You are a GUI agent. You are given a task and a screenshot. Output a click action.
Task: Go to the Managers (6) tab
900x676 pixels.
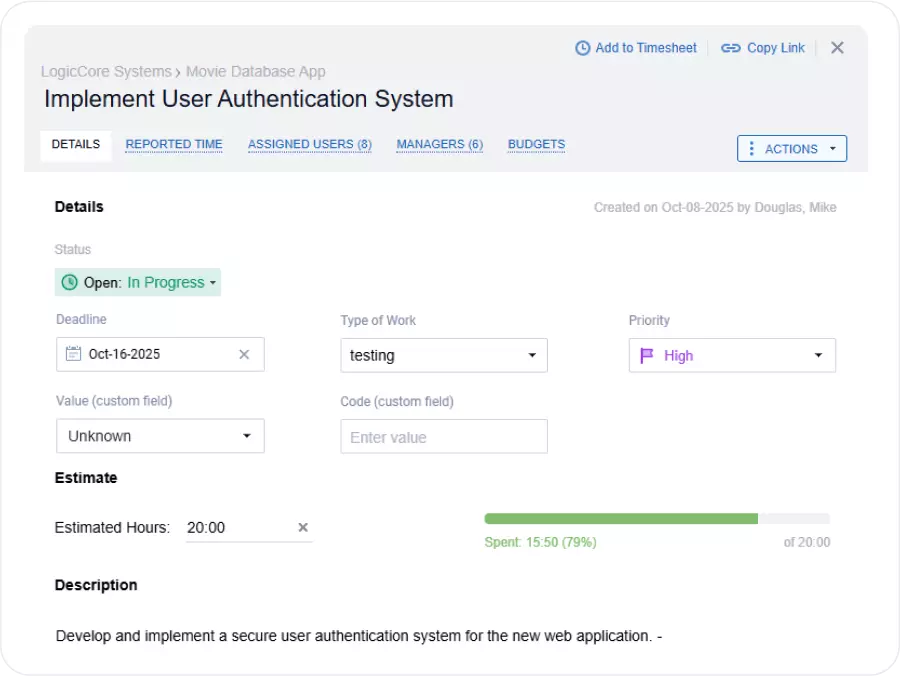click(x=439, y=144)
